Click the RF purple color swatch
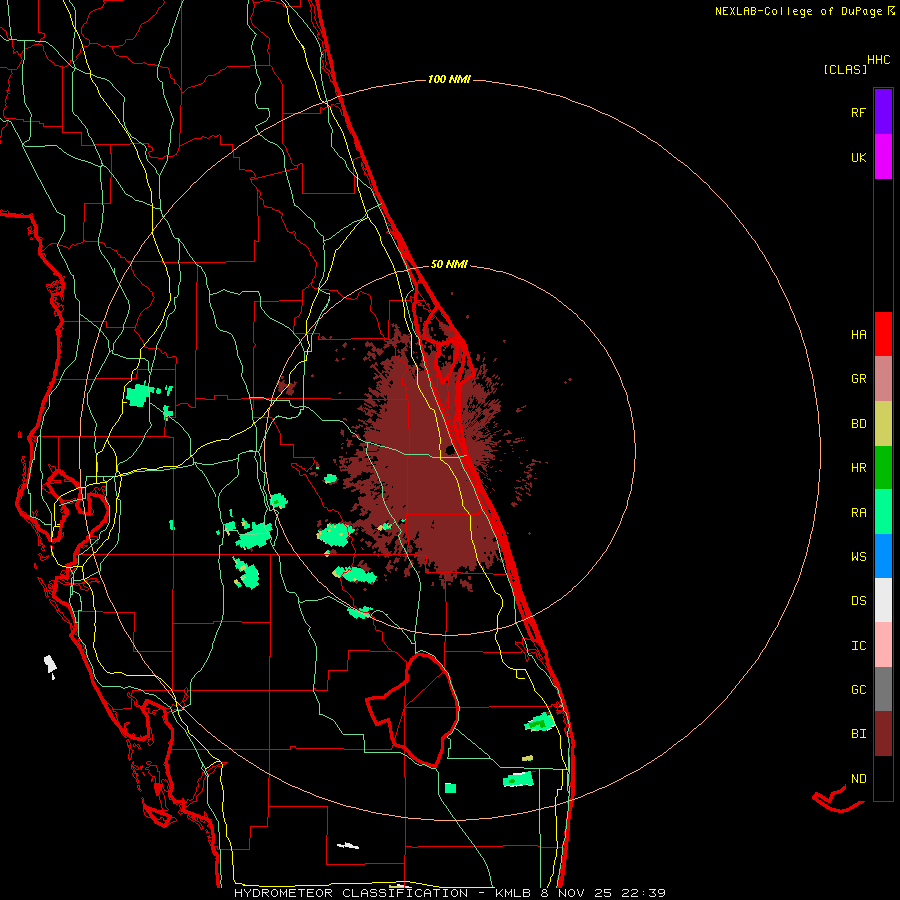 [x=883, y=112]
